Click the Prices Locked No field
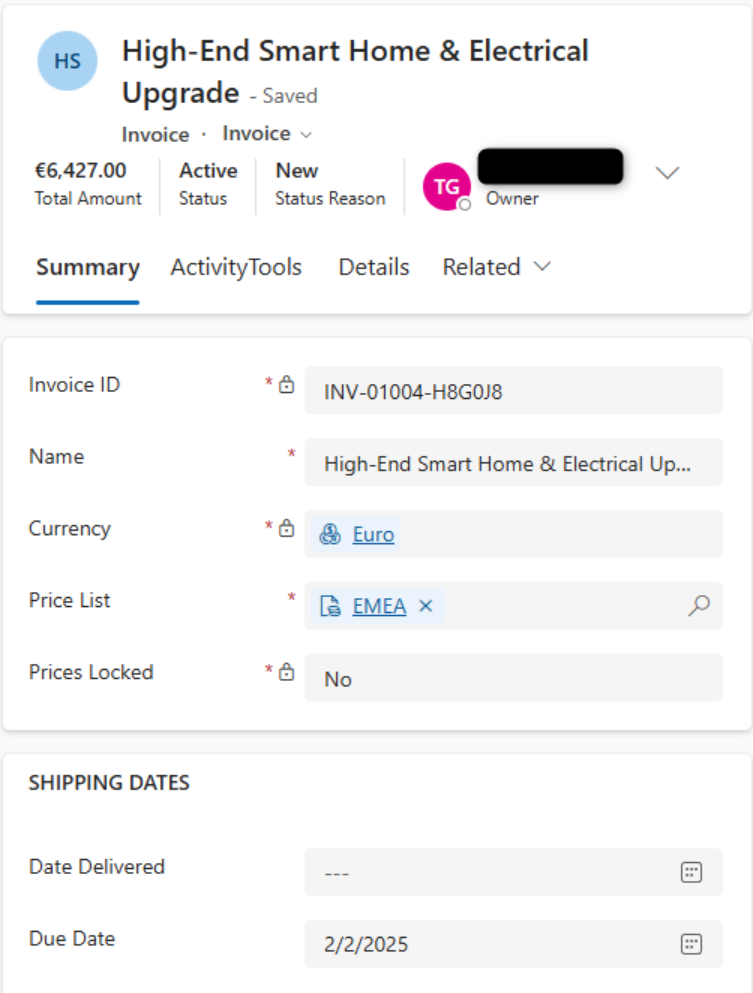Image resolution: width=753 pixels, height=993 pixels. coord(514,678)
